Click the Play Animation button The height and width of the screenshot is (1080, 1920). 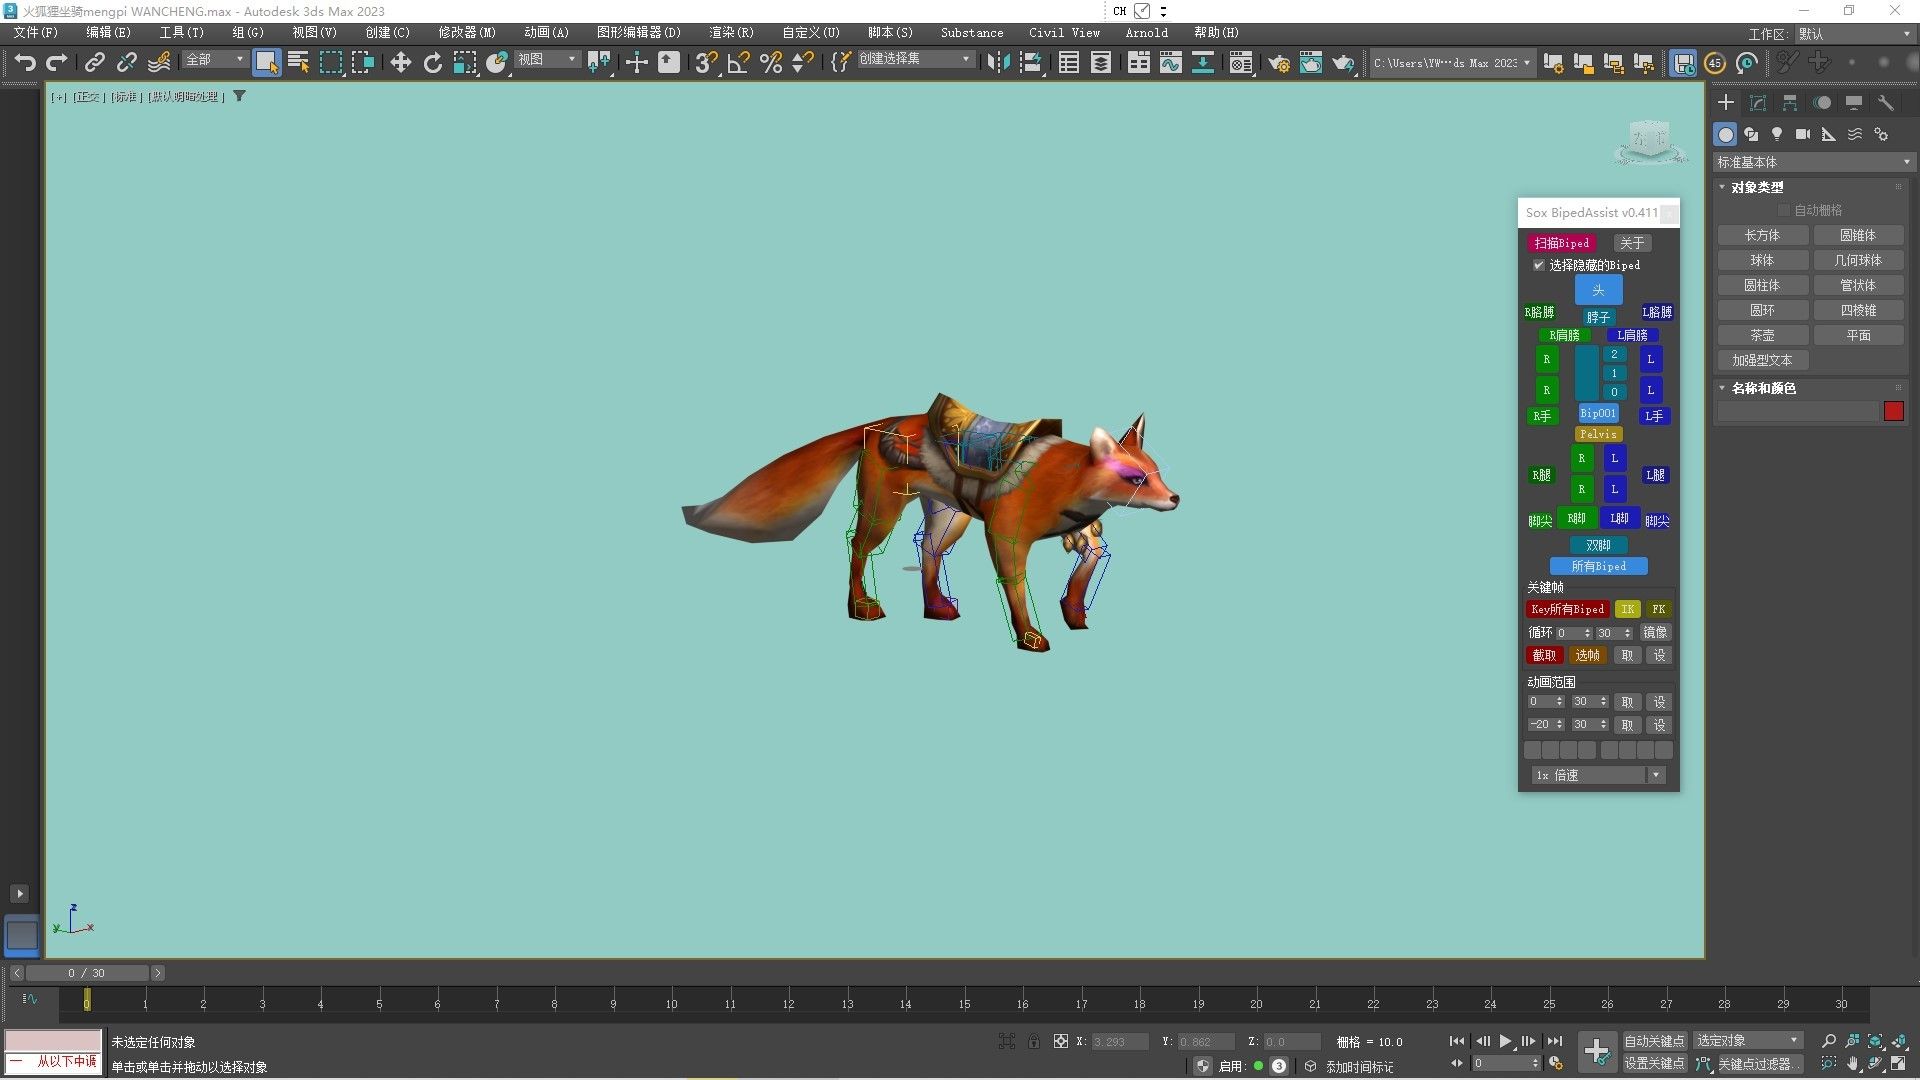coord(1505,1041)
